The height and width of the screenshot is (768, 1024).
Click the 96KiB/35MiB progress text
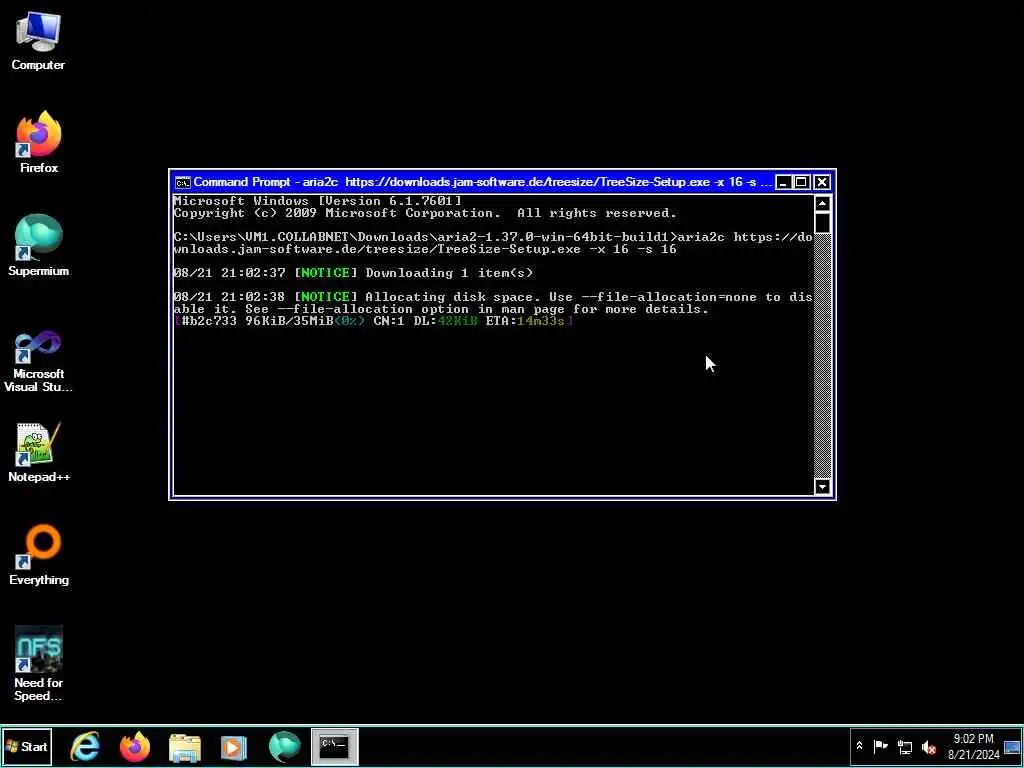coord(289,321)
